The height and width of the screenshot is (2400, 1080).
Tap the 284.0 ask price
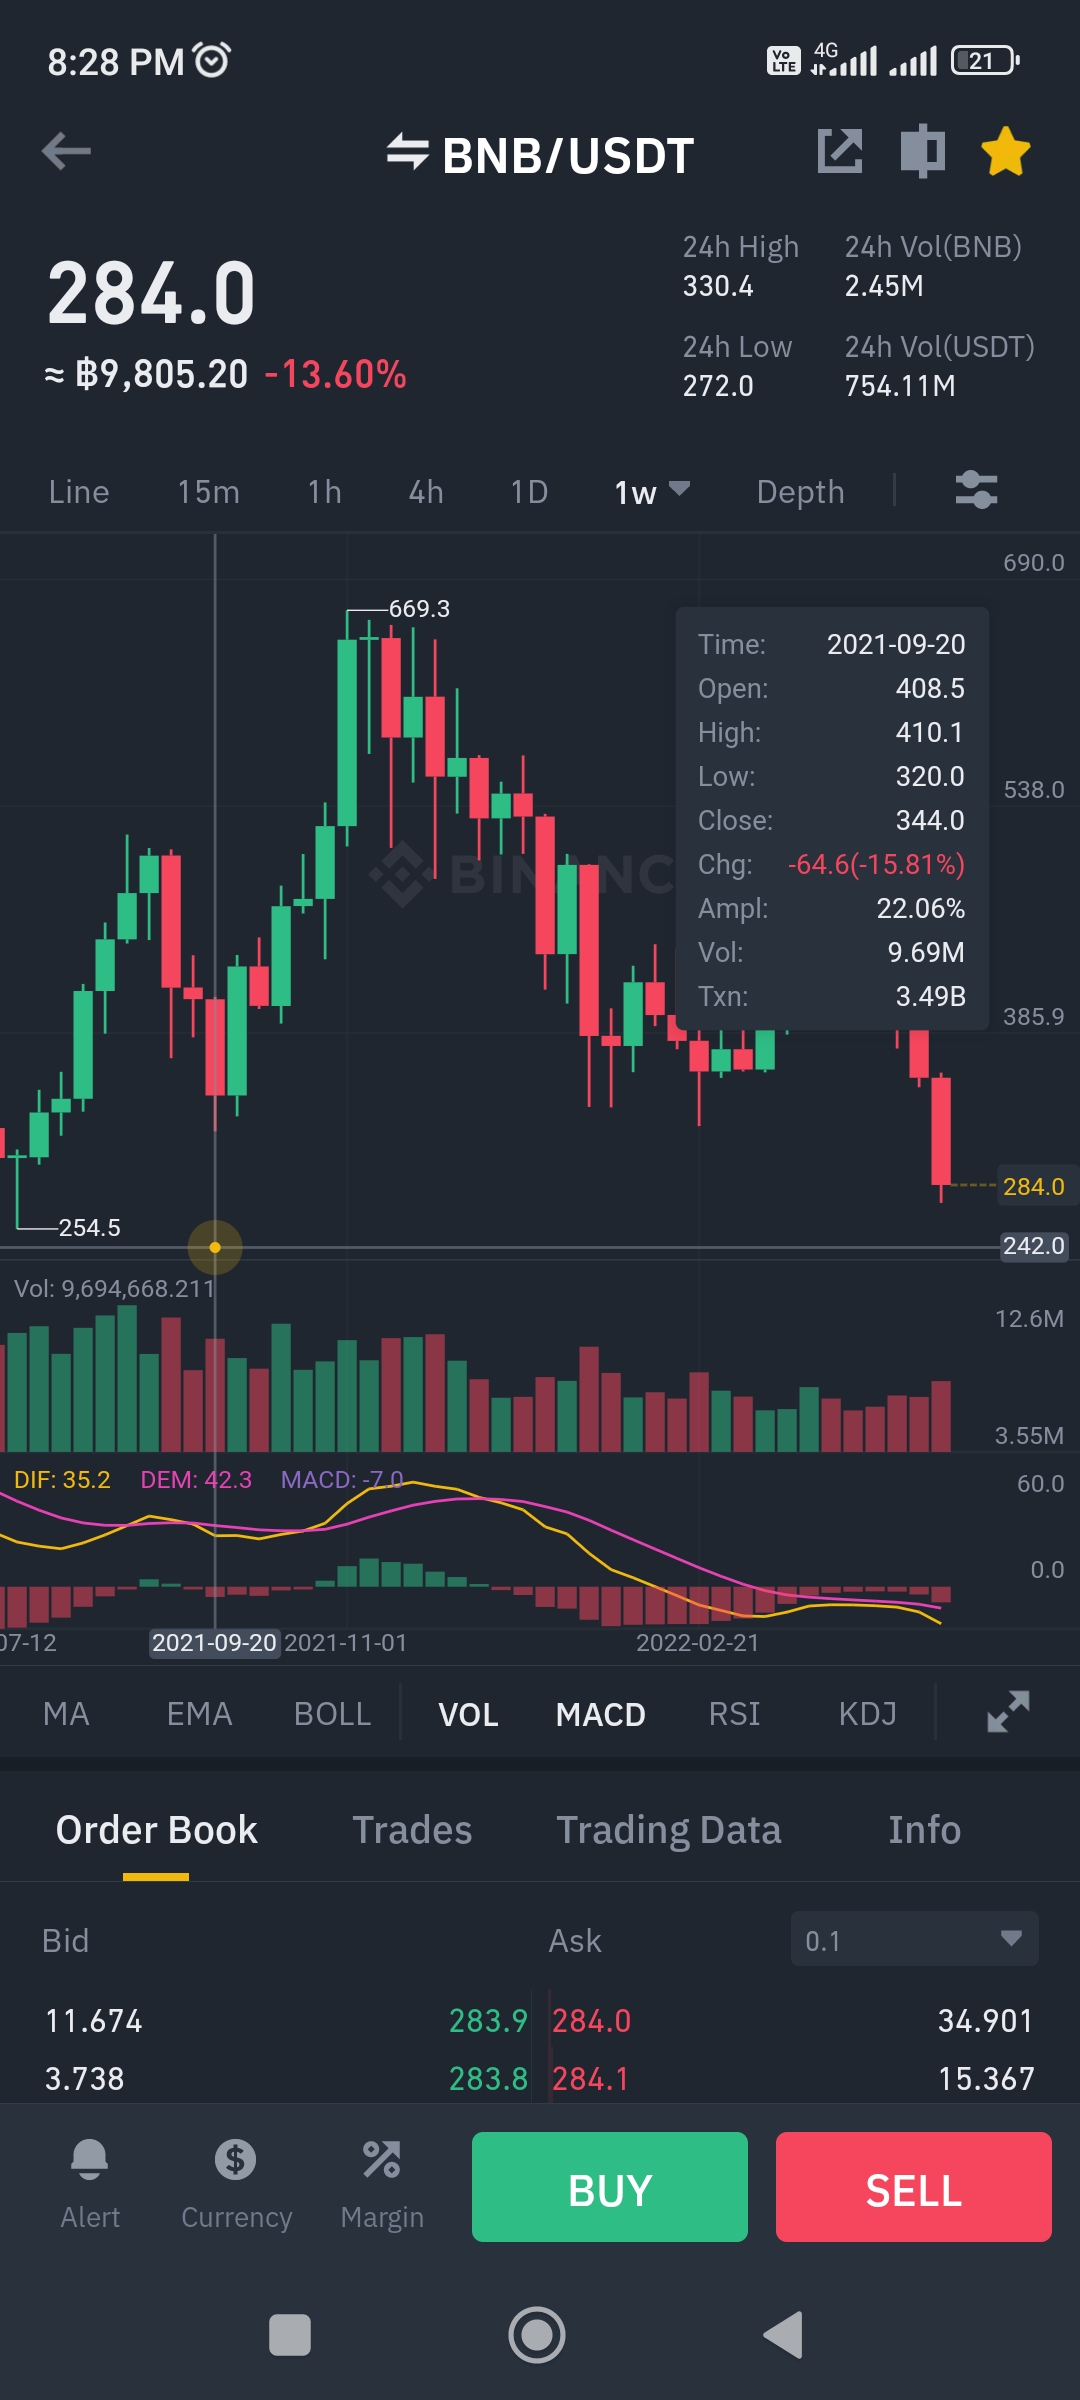pos(592,2021)
